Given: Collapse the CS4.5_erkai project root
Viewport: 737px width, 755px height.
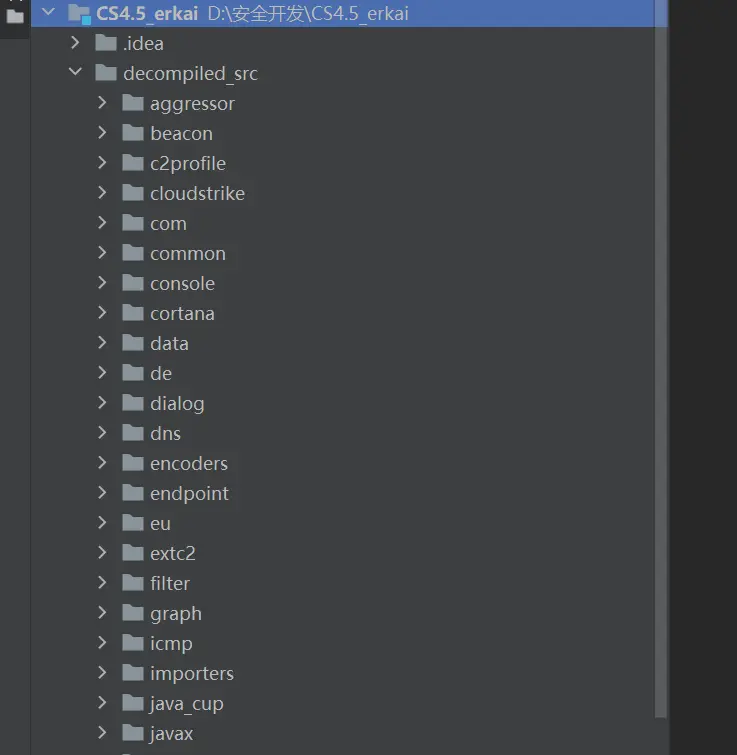Looking at the screenshot, I should [48, 13].
